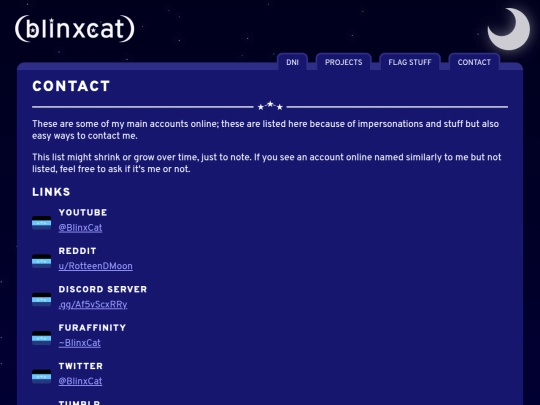
Task: Click the flag icon beside YouTube
Action: [42, 223]
